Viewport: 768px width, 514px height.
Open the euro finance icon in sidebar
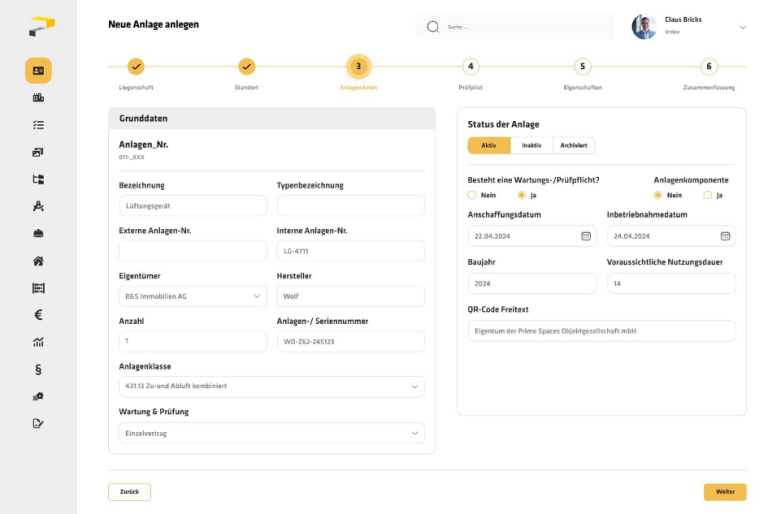point(38,315)
